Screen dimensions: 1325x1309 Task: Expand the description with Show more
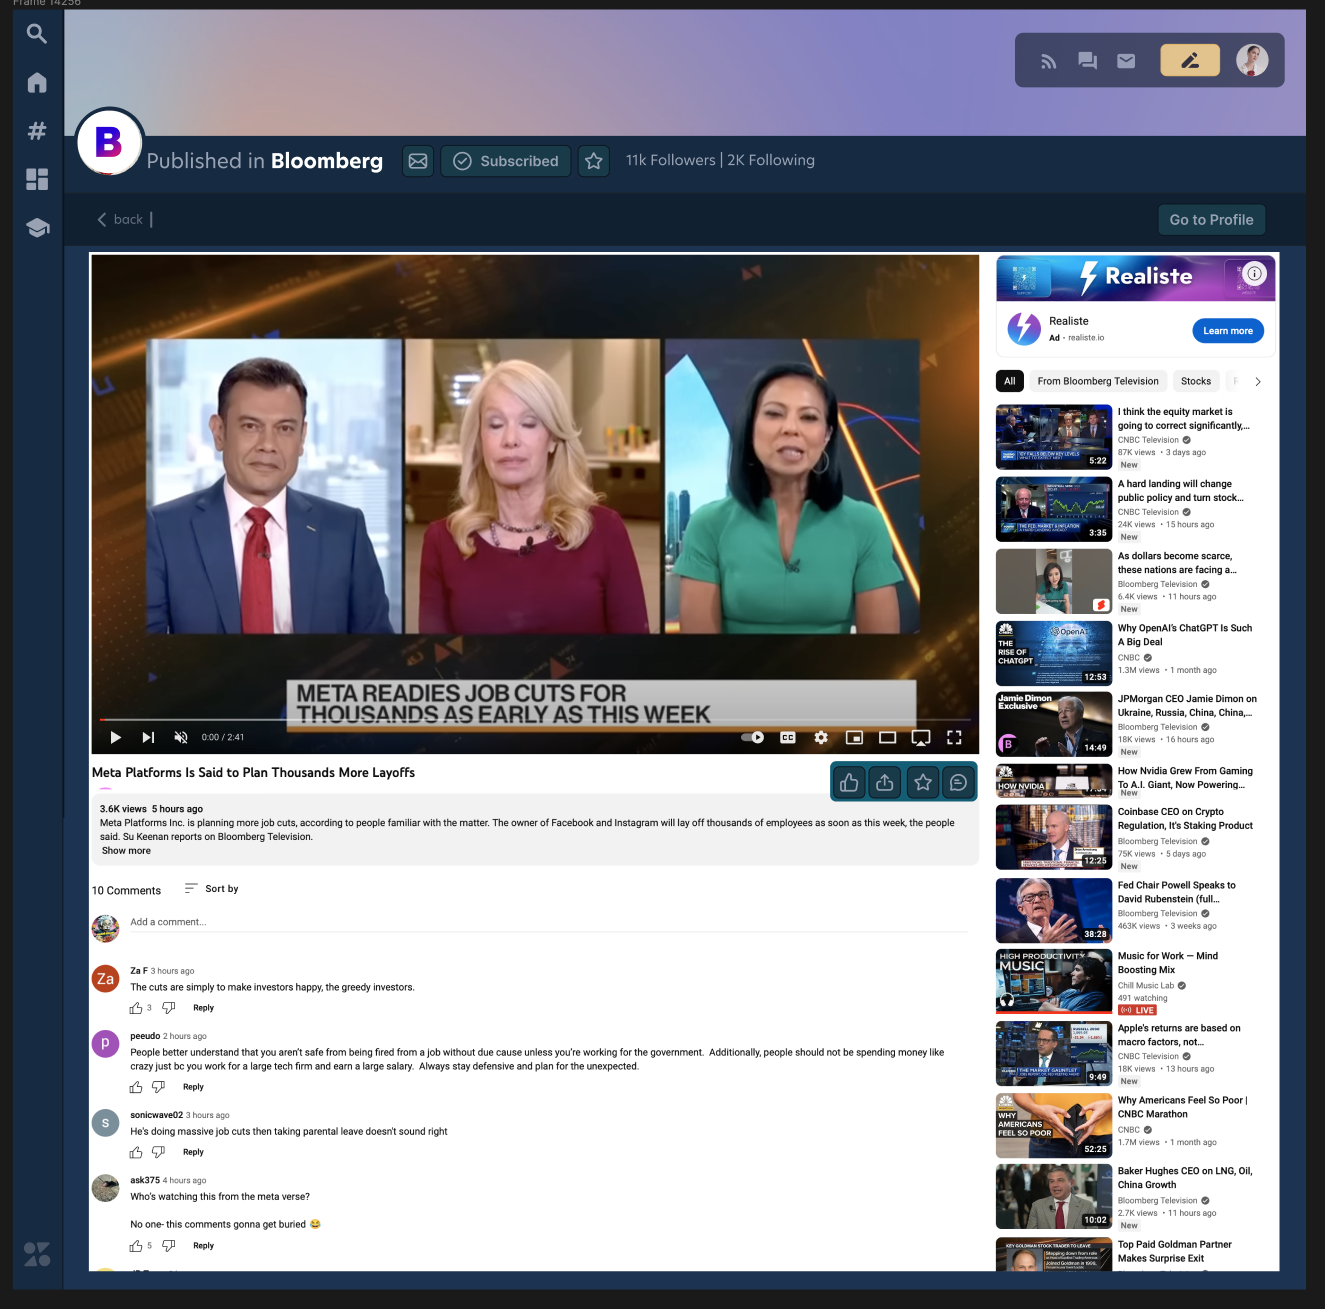click(125, 850)
